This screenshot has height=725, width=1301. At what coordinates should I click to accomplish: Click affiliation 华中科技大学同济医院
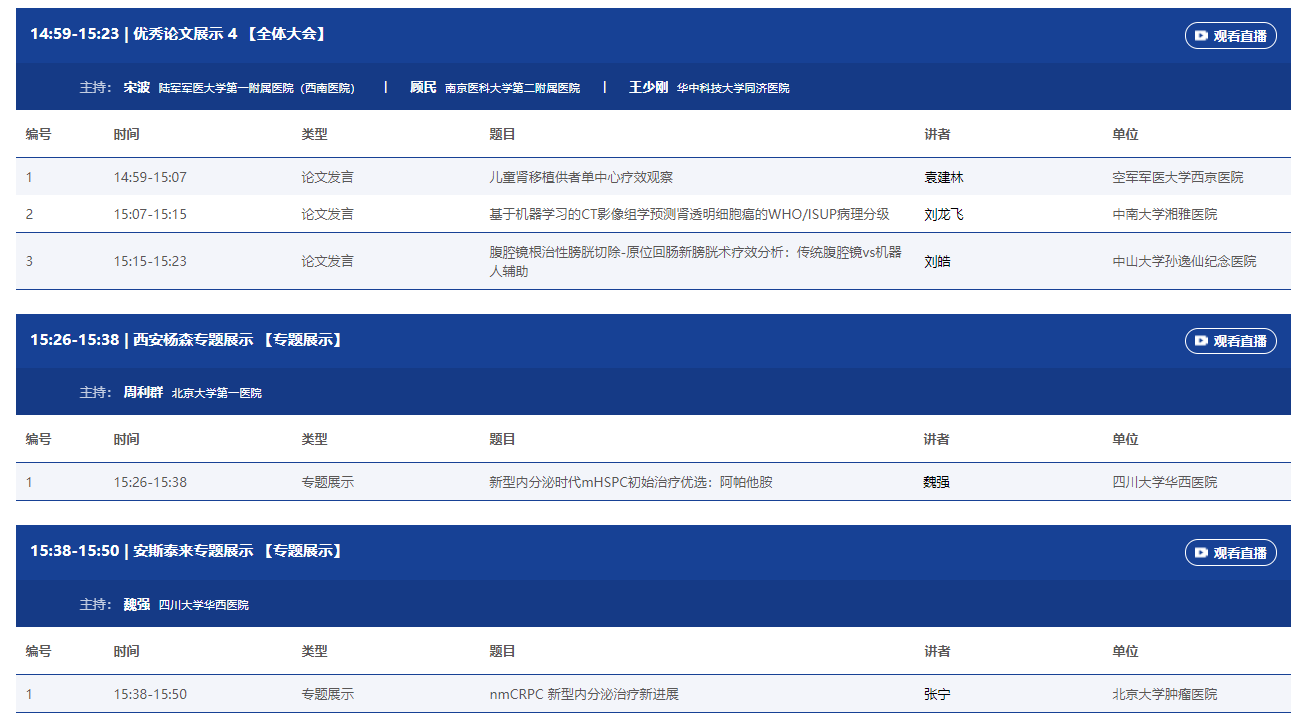733,88
